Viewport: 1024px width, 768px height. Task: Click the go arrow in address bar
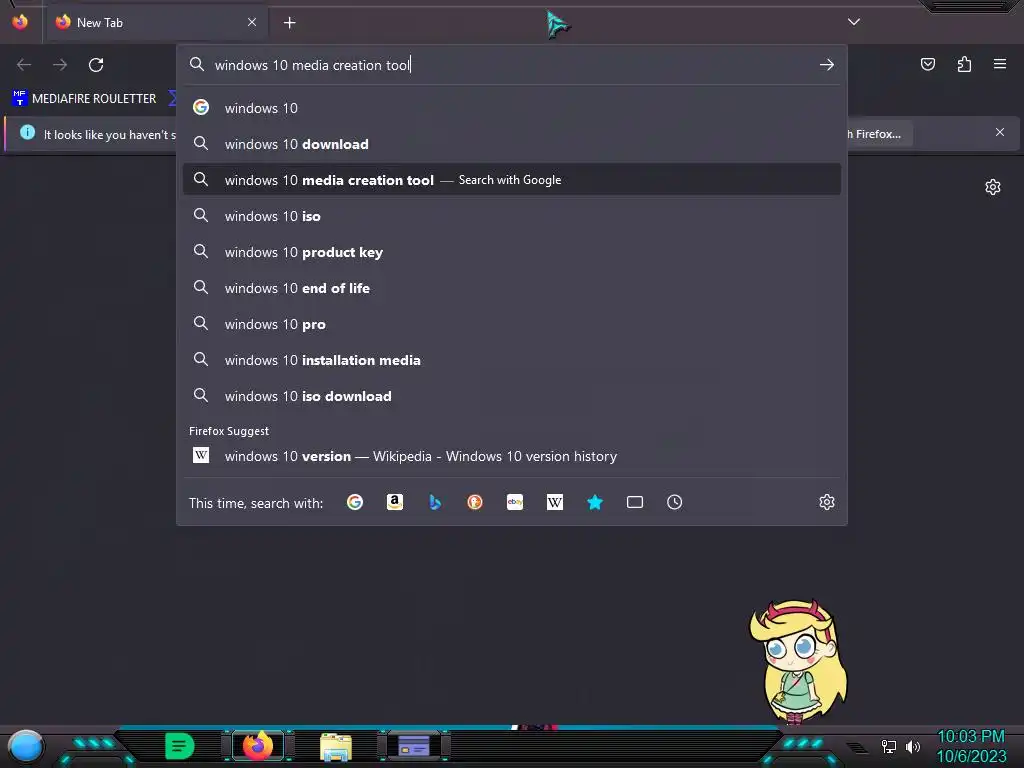click(827, 65)
